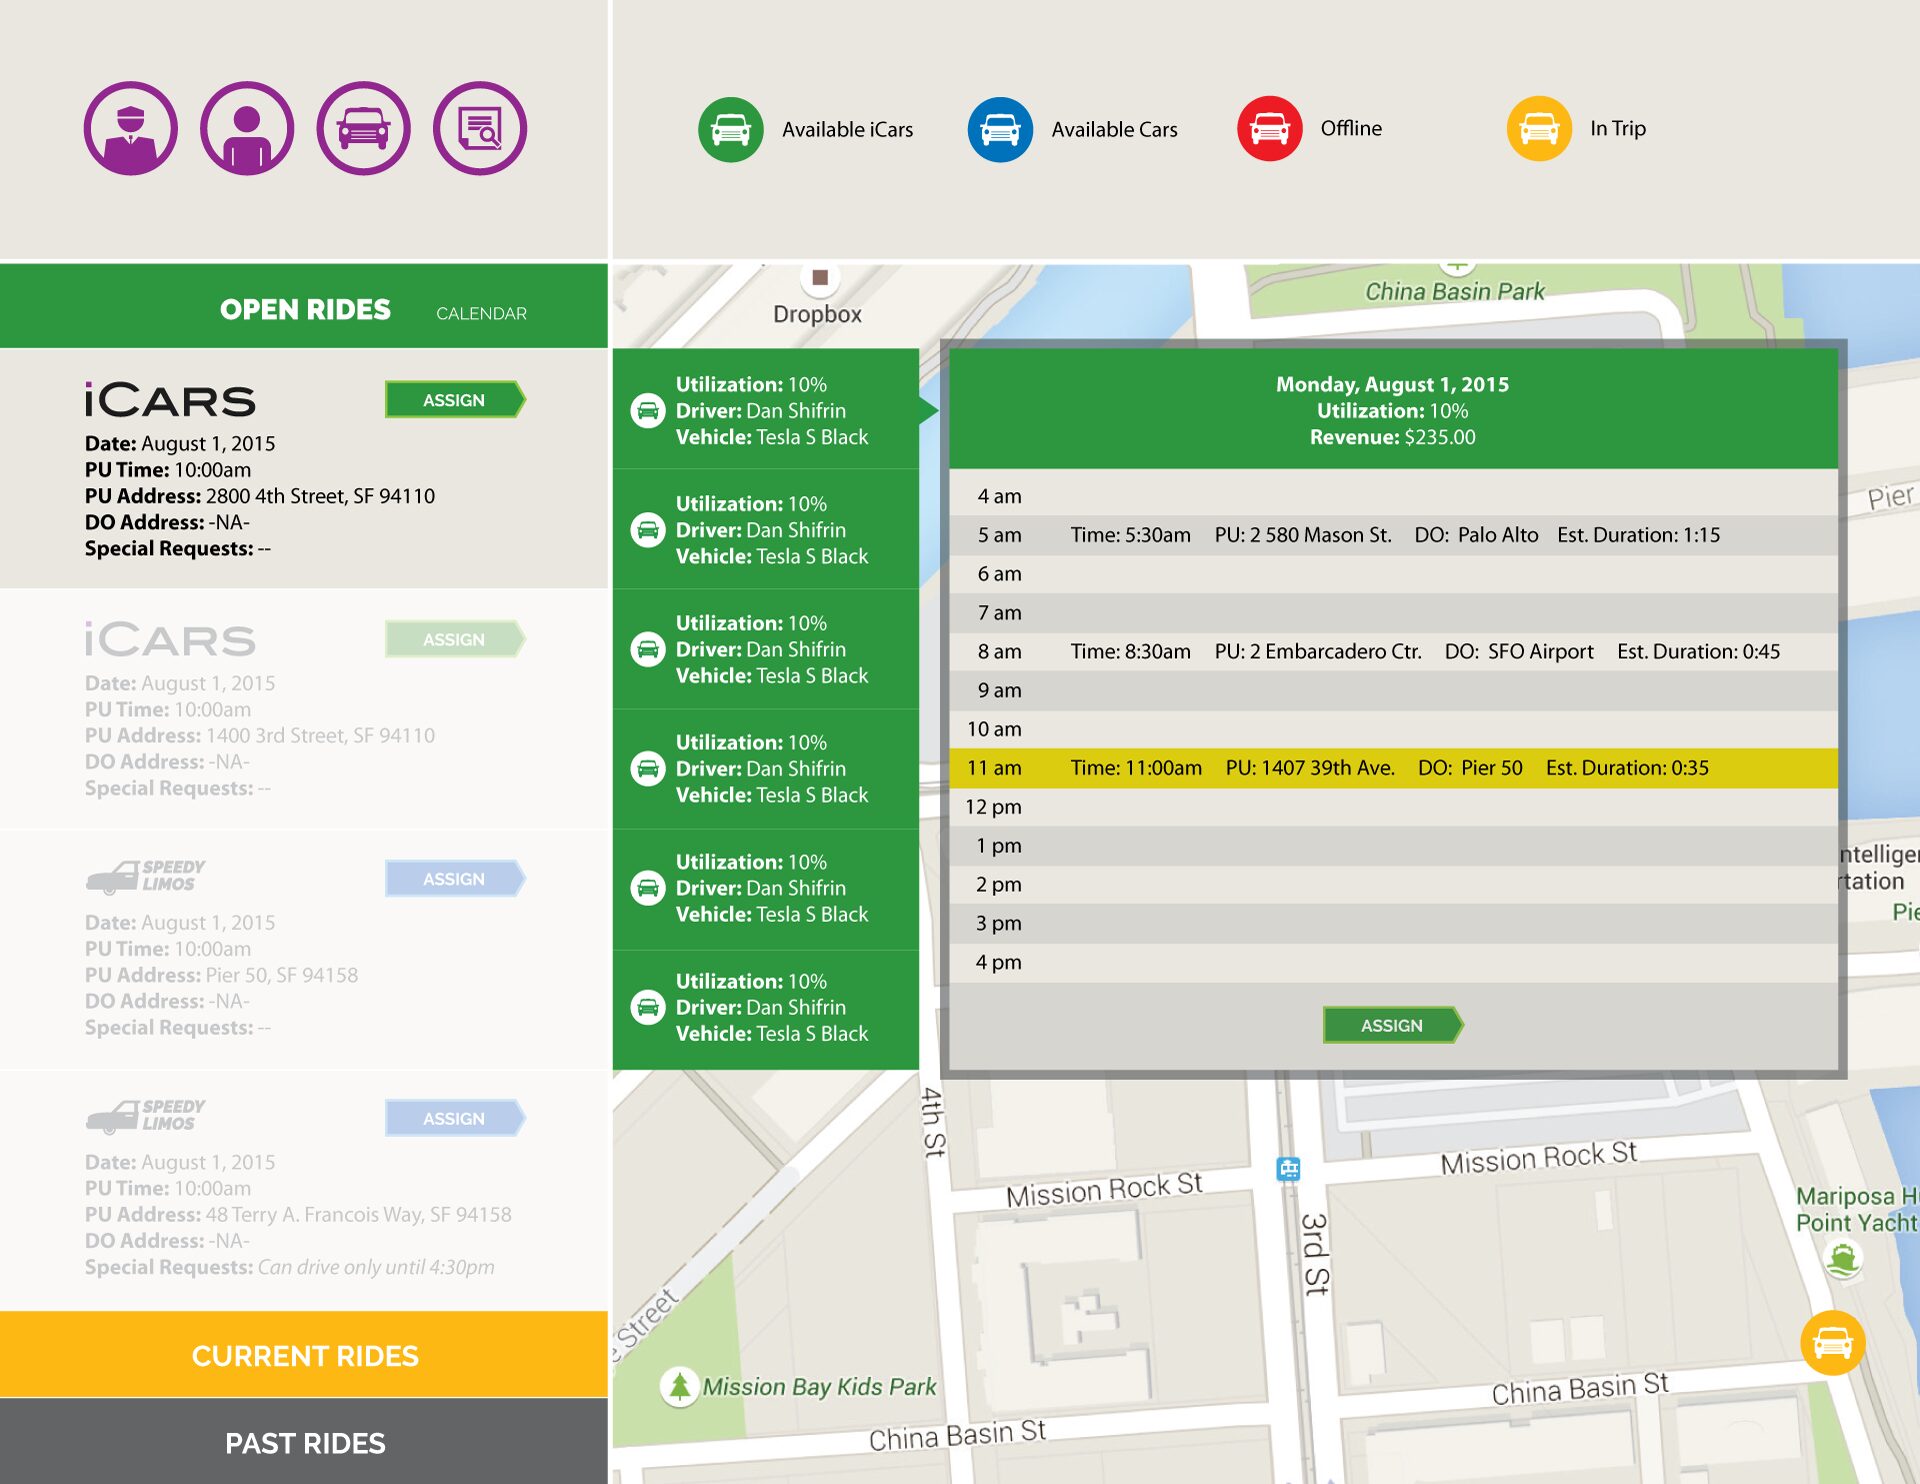Filter map by green Available iCars icon
This screenshot has width=1920, height=1484.
[x=731, y=129]
